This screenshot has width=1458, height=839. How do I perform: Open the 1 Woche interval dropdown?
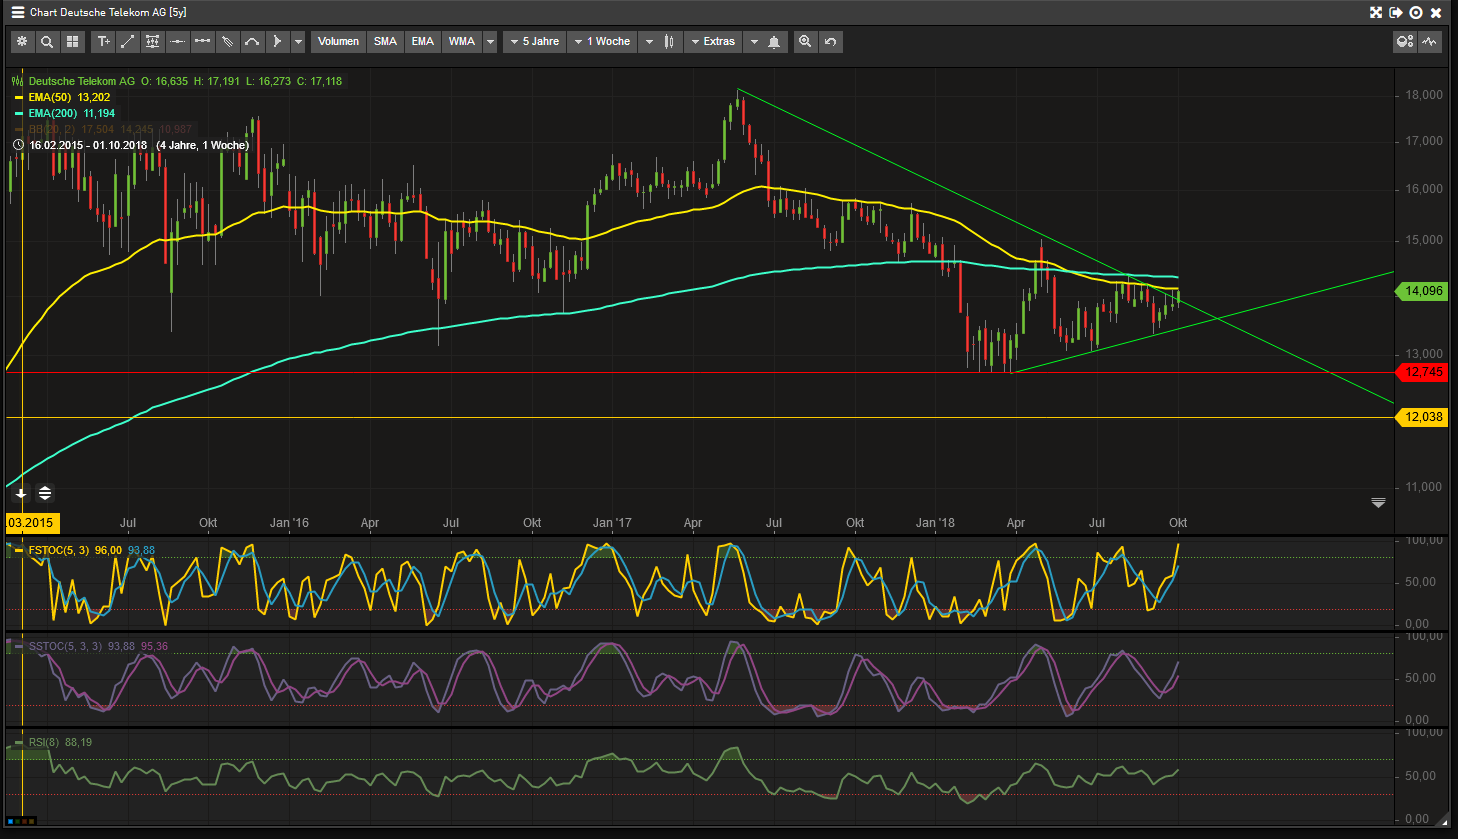pos(602,42)
